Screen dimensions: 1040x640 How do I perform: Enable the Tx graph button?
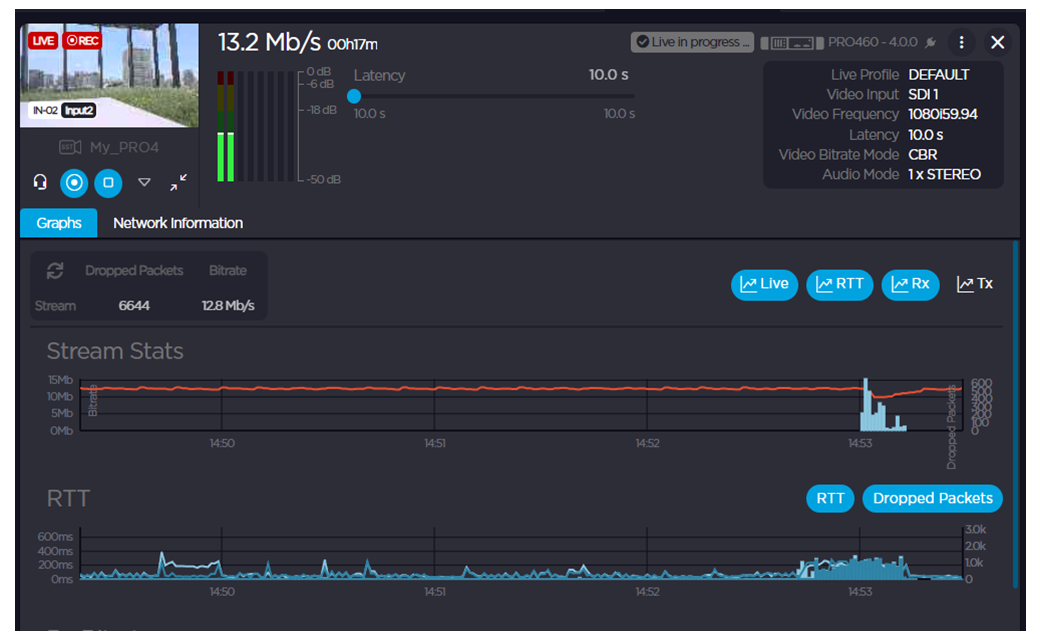pos(974,285)
